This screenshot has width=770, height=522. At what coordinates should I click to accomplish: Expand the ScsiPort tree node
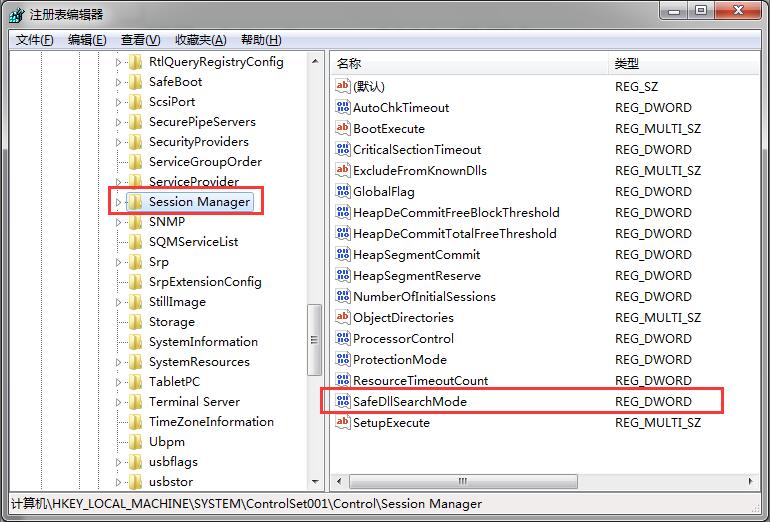pos(118,102)
